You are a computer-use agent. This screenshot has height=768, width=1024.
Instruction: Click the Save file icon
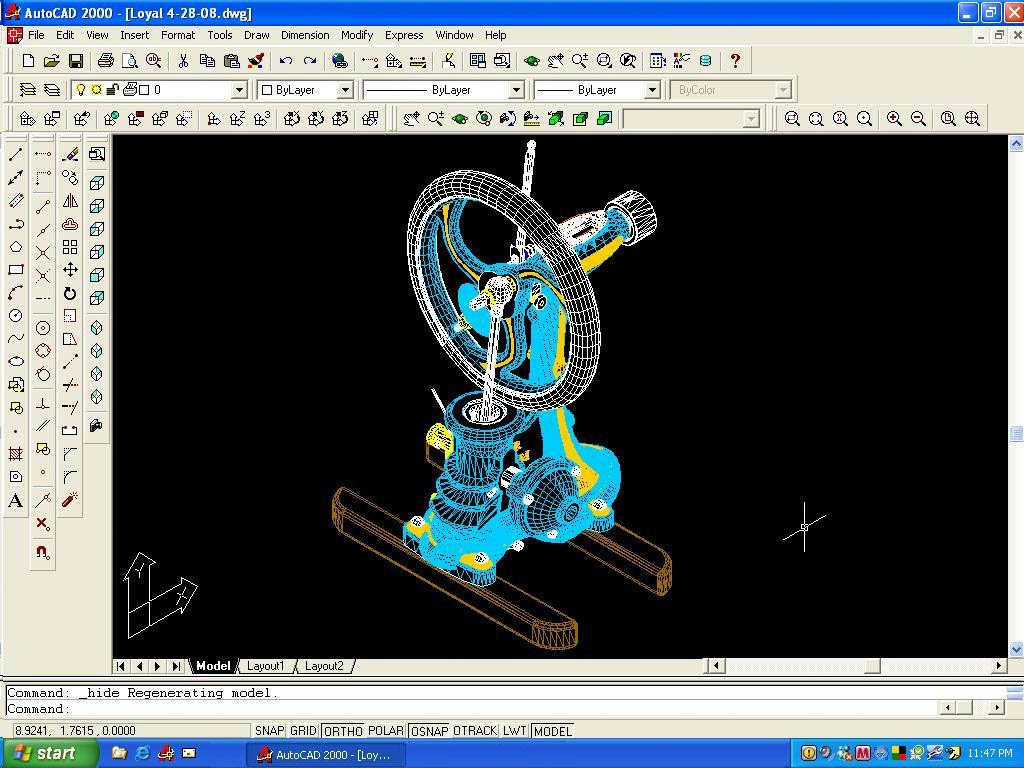tap(75, 61)
